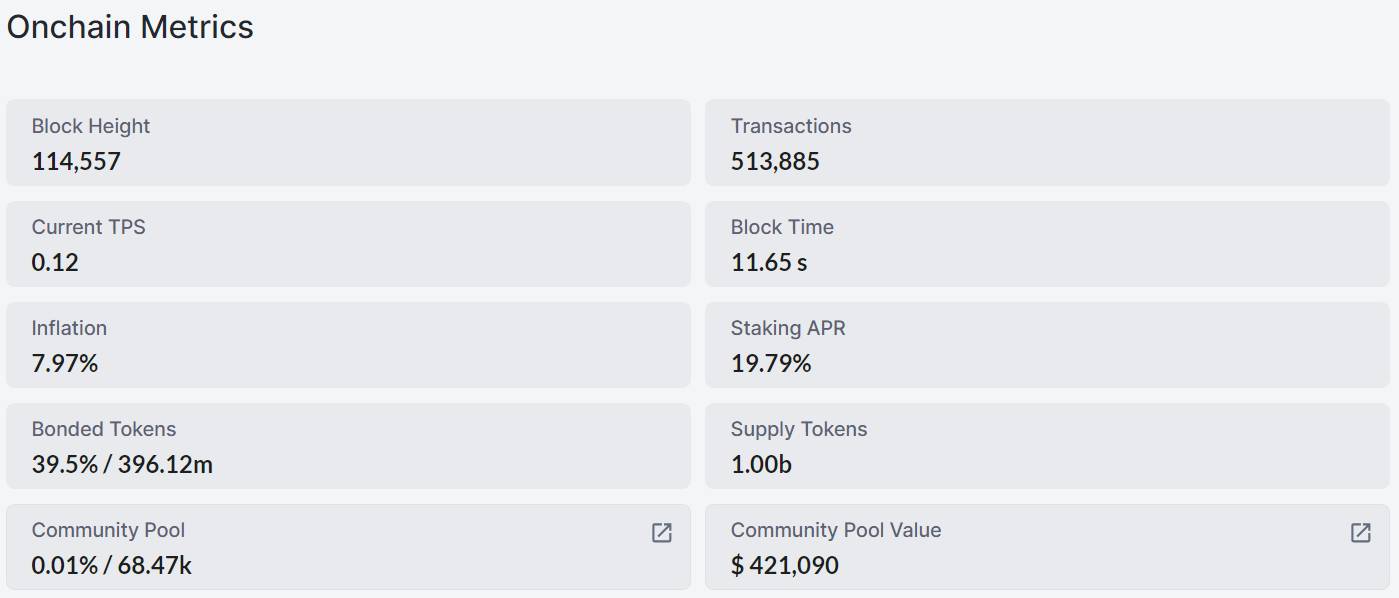Click the Block Time card

click(1047, 244)
